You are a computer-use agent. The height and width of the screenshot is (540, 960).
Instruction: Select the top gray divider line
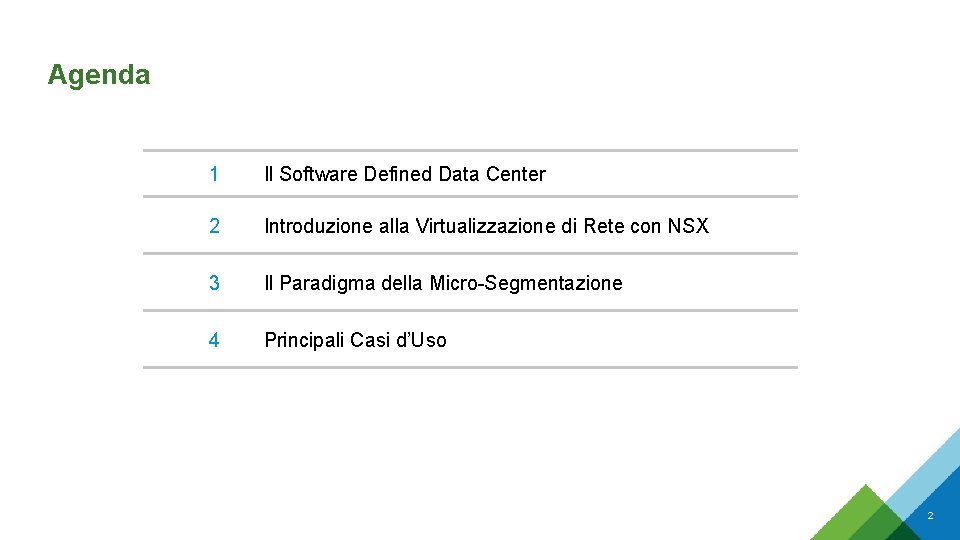(x=470, y=150)
